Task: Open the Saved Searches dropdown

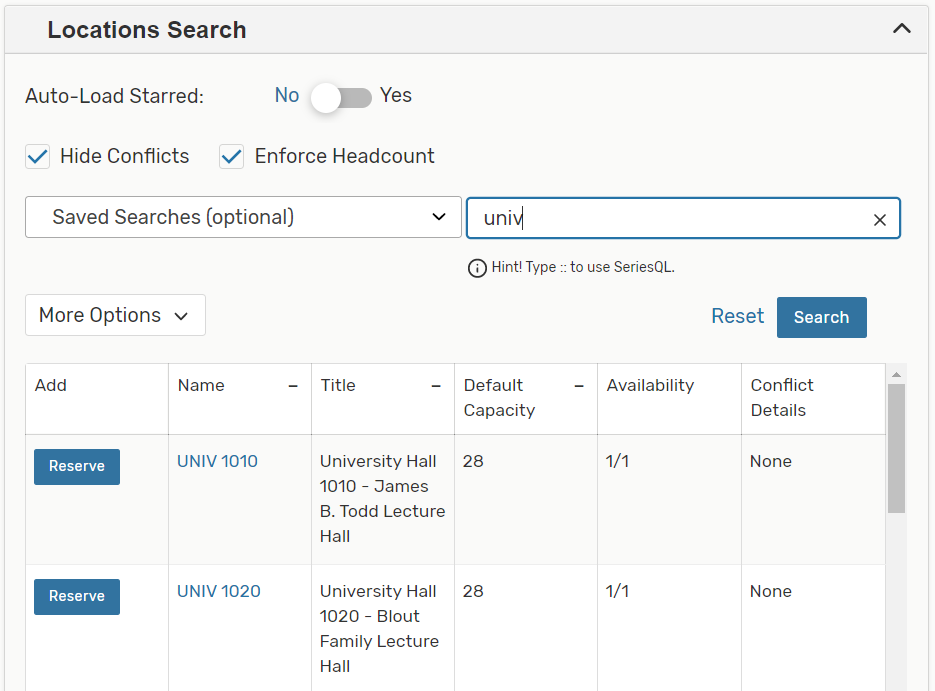Action: (x=243, y=217)
